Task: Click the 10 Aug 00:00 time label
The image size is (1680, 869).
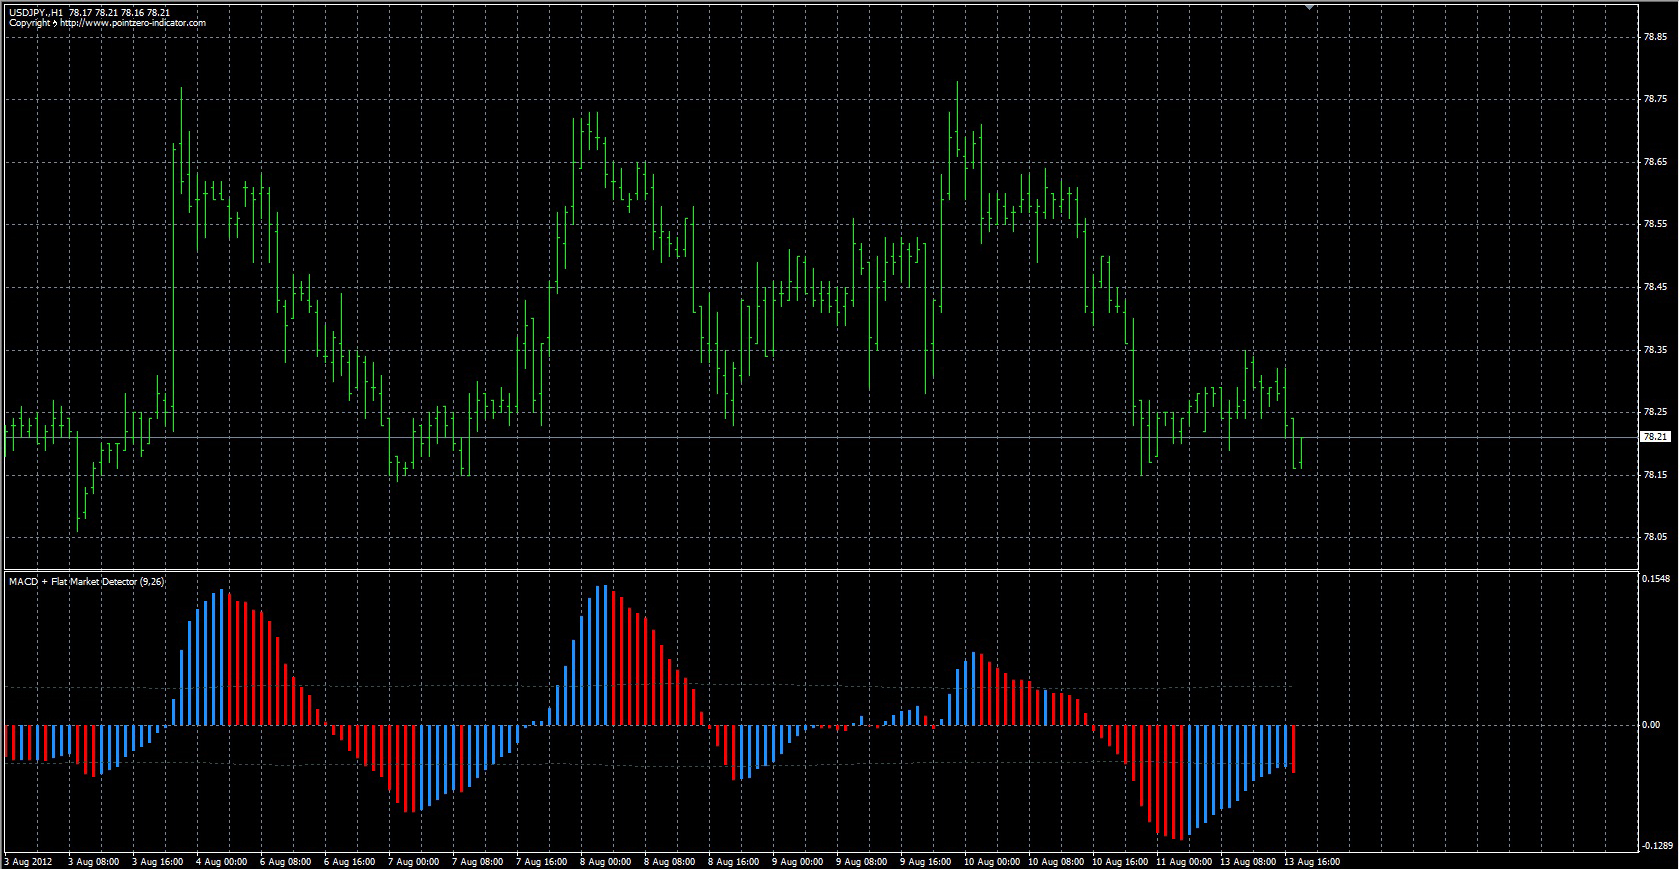Action: [993, 861]
